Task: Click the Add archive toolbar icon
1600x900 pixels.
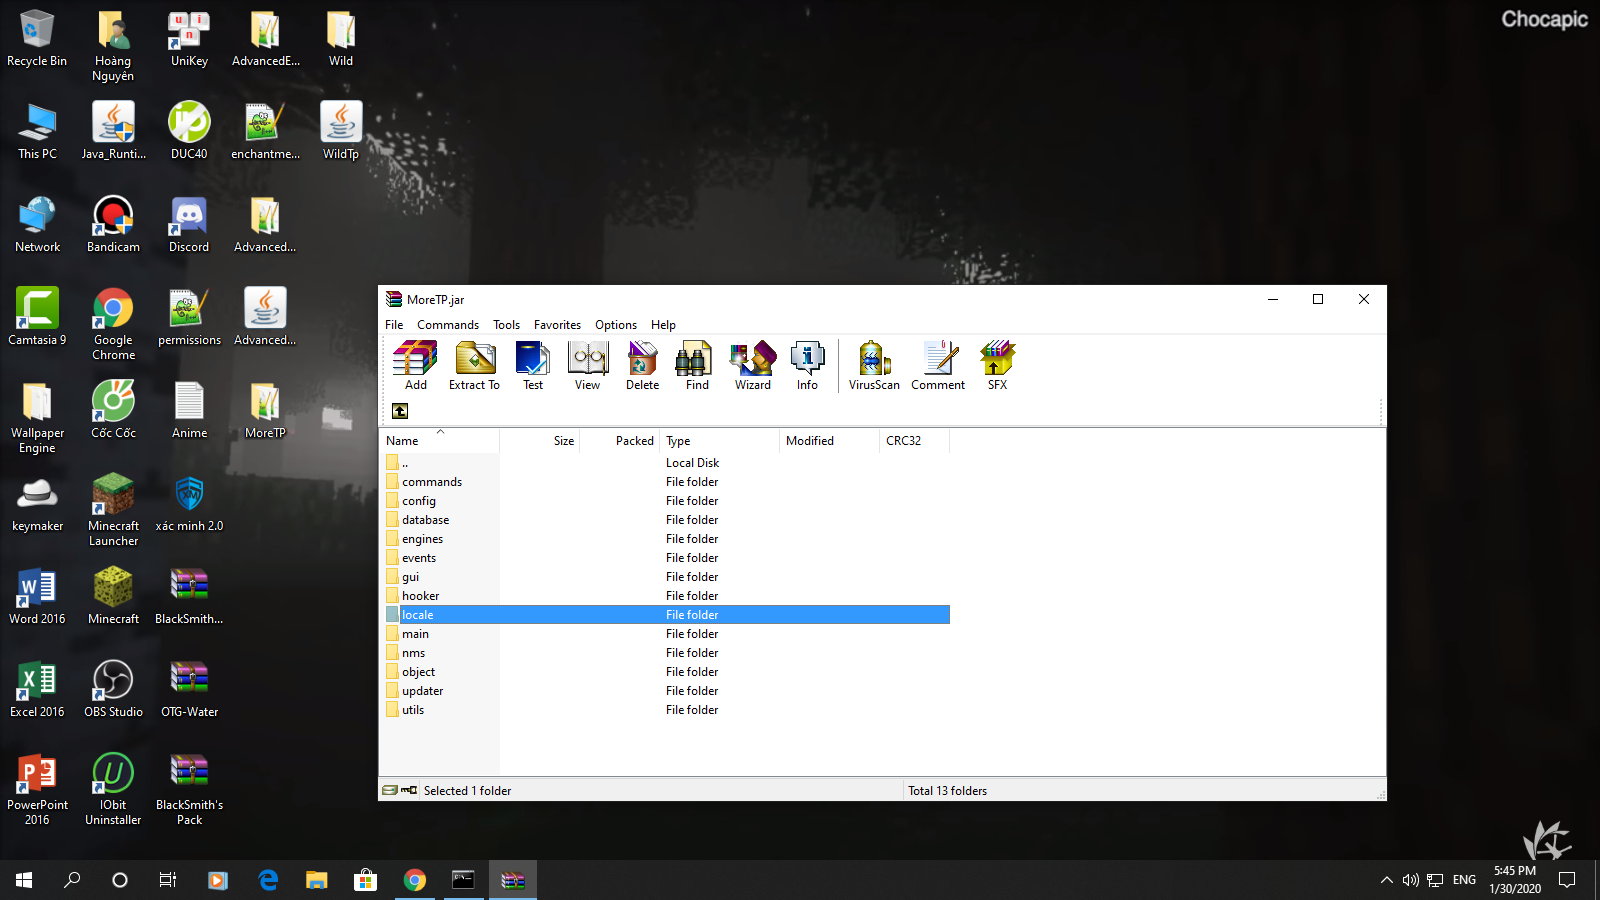Action: [x=415, y=366]
